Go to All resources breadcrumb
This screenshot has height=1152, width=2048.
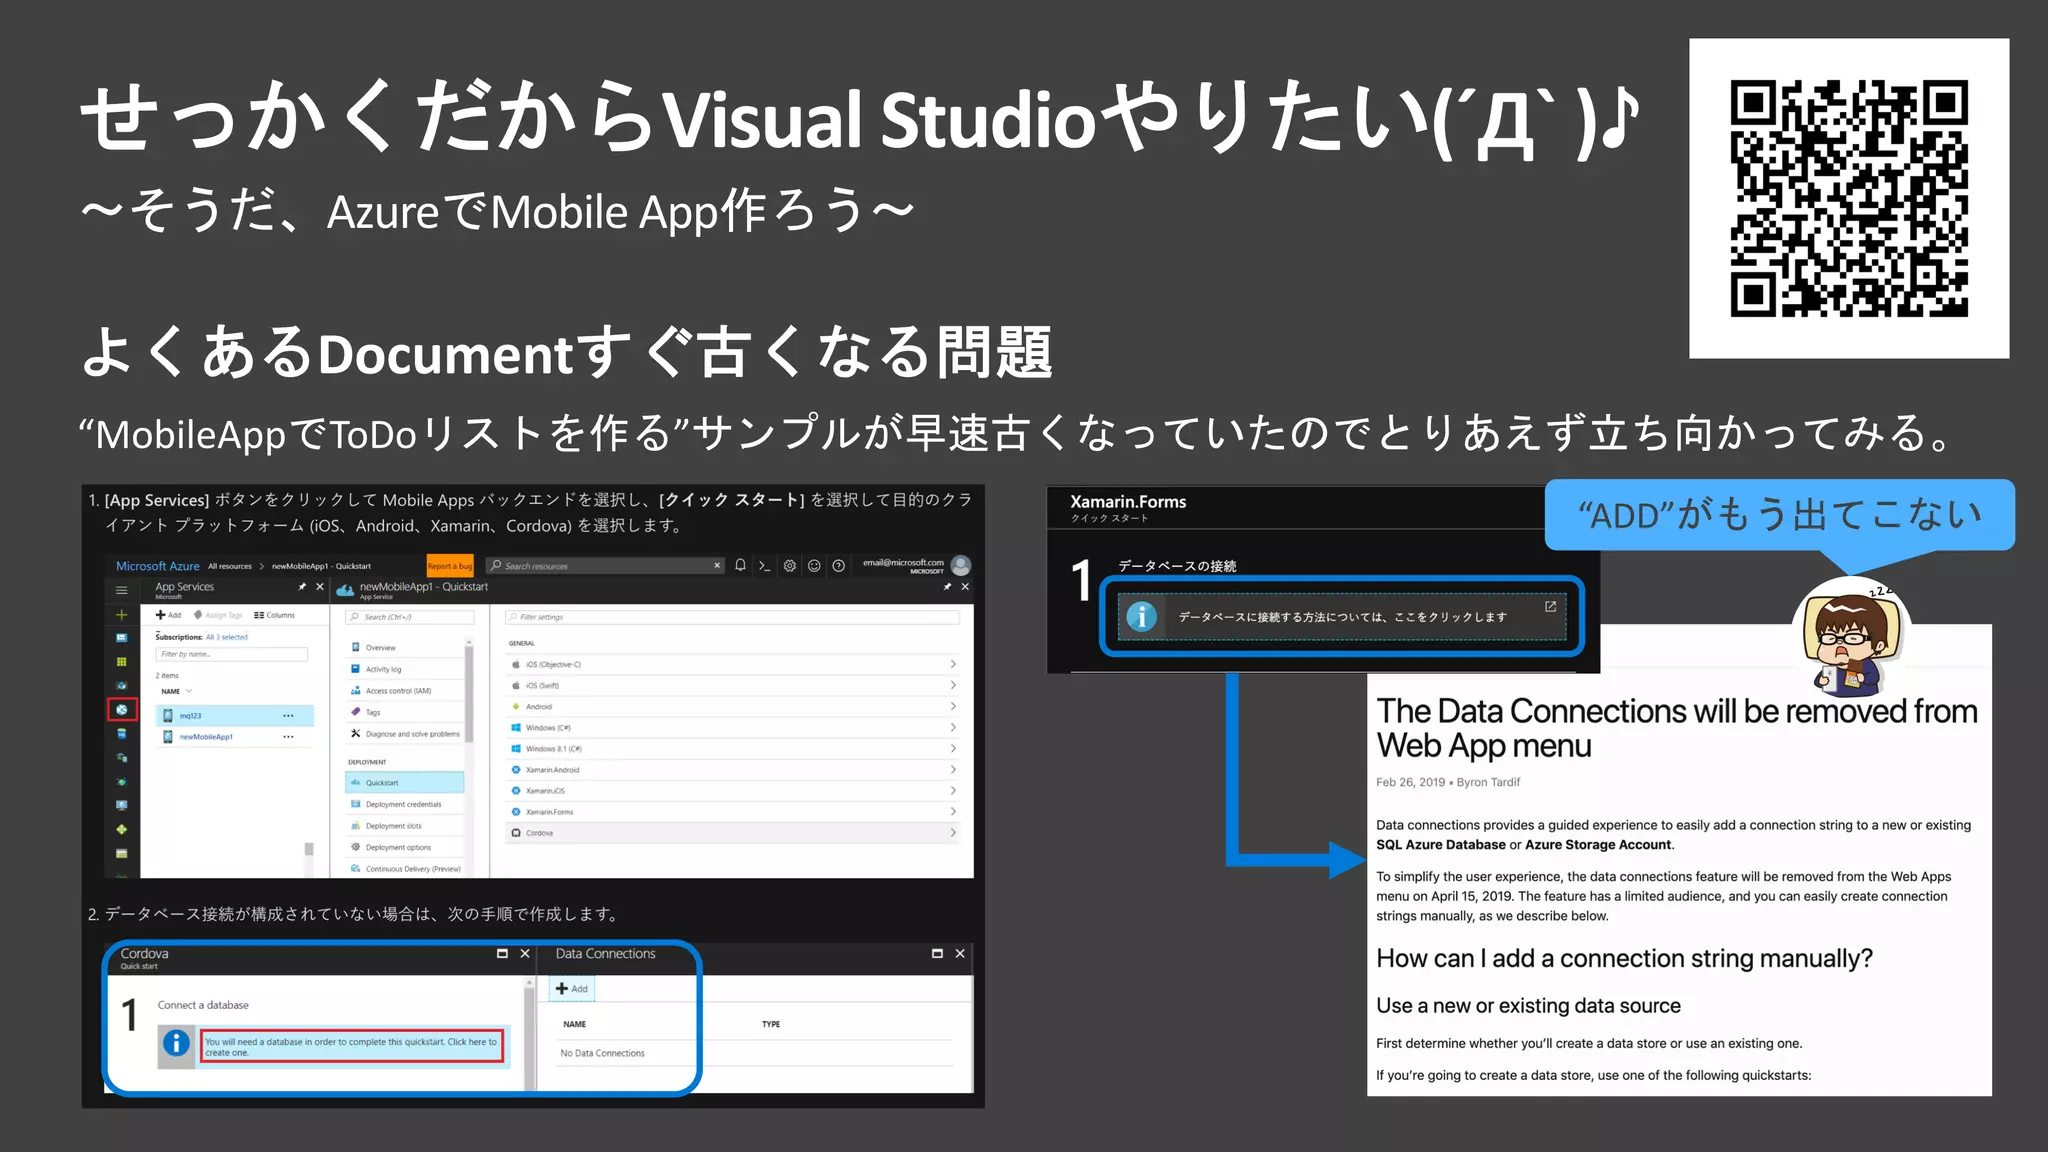click(230, 566)
